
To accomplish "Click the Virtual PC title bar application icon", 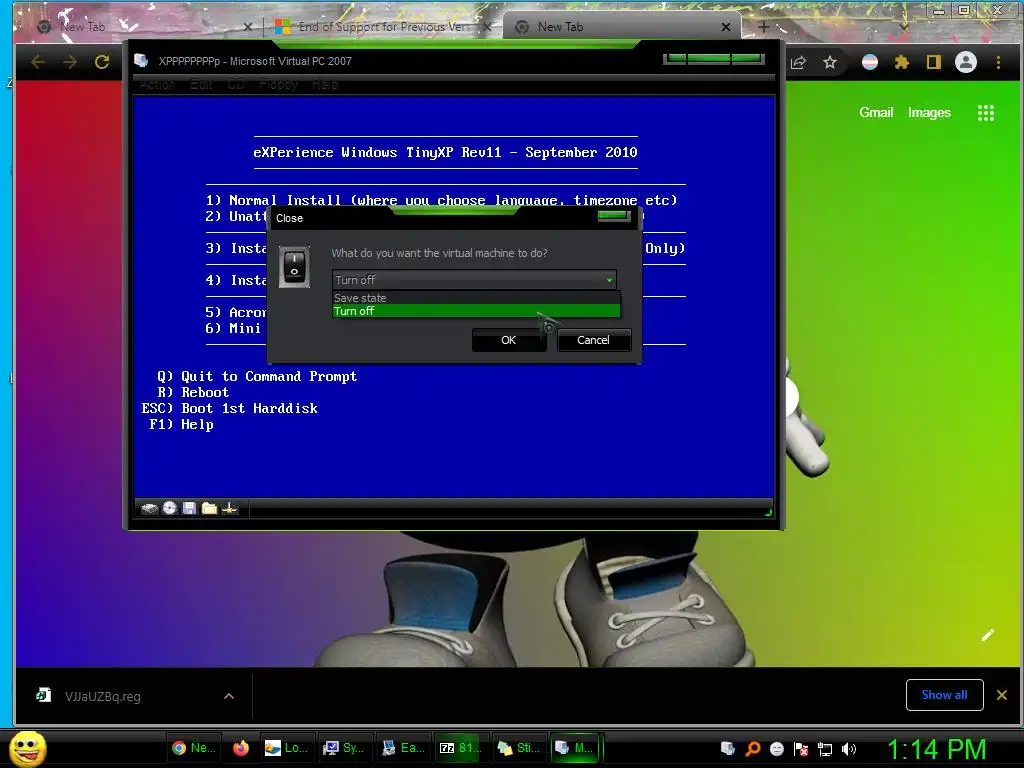I will click(x=141, y=61).
